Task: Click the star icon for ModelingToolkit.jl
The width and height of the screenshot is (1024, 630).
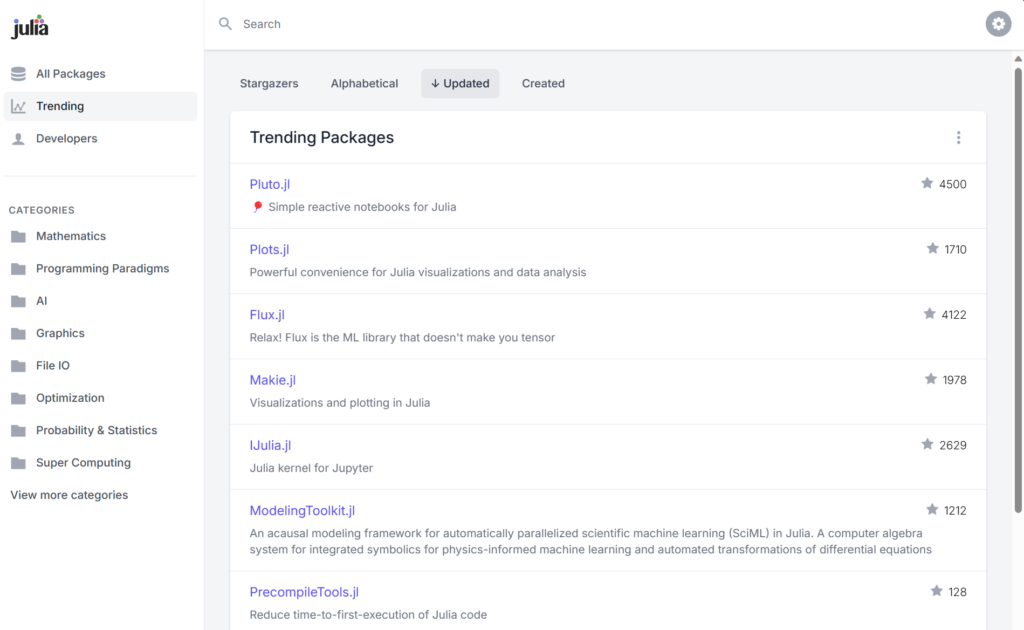Action: 932,510
